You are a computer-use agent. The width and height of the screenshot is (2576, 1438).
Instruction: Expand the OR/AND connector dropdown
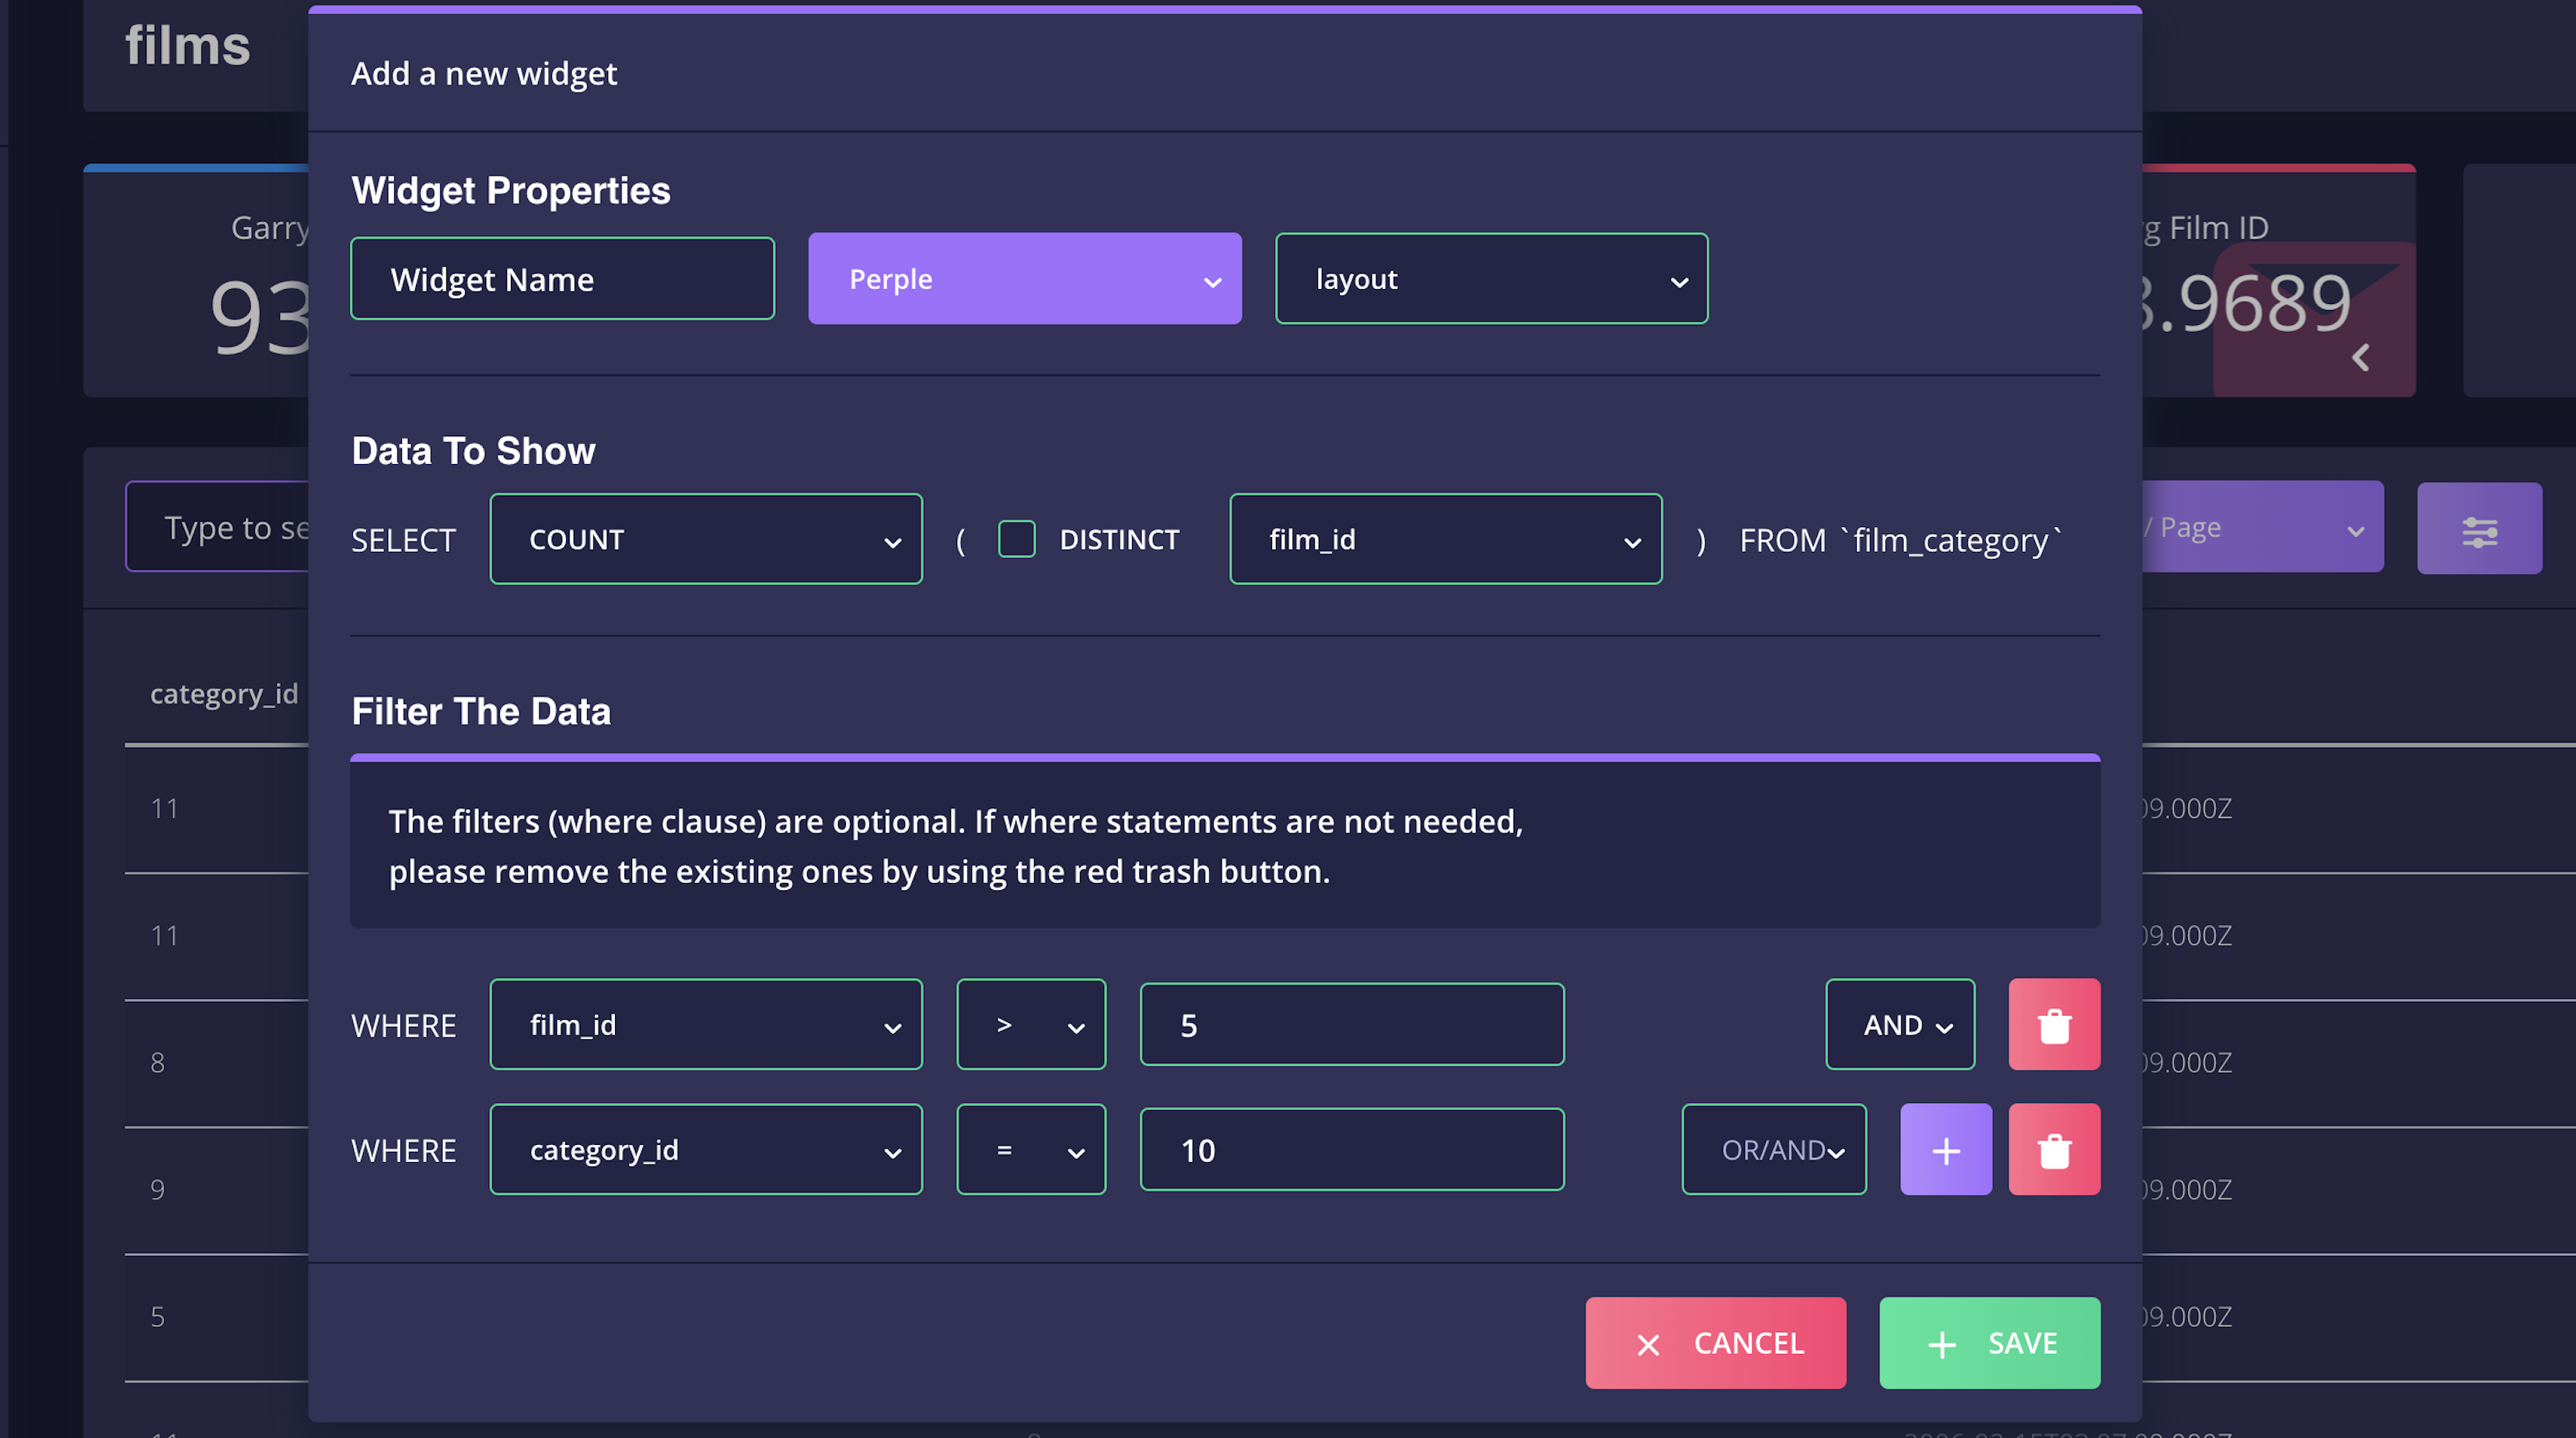[1774, 1150]
